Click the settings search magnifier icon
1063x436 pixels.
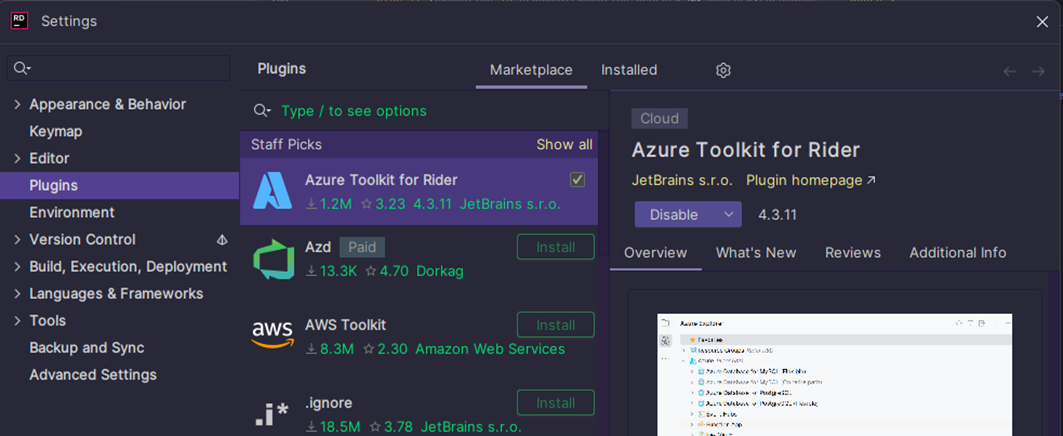click(22, 68)
